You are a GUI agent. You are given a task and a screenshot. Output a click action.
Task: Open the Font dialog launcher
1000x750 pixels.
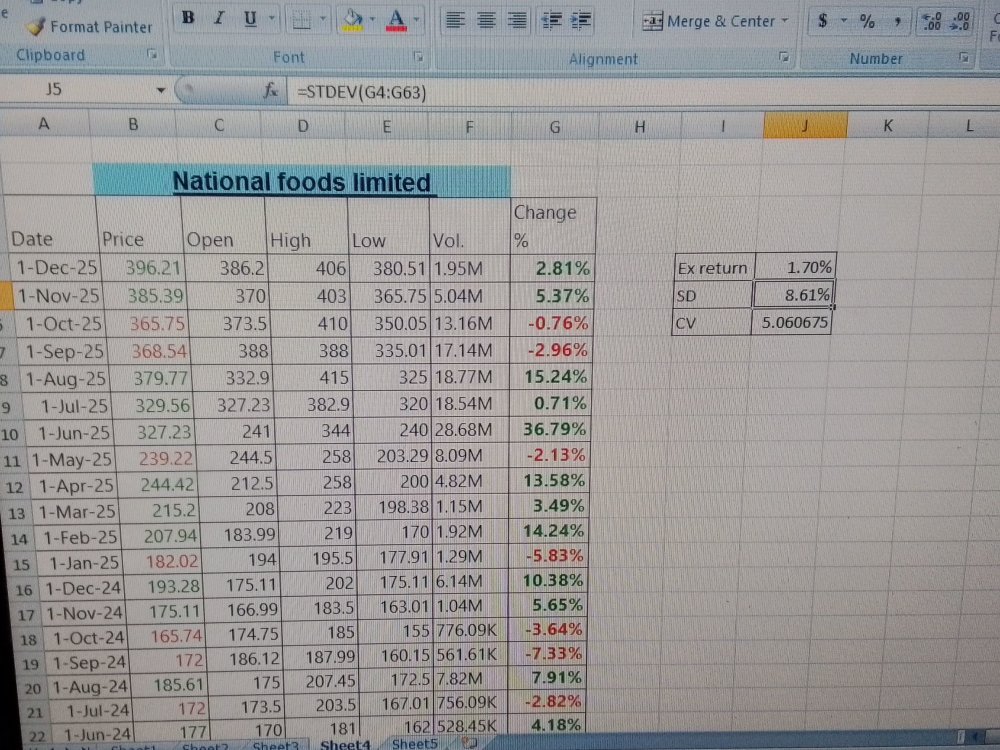(418, 57)
